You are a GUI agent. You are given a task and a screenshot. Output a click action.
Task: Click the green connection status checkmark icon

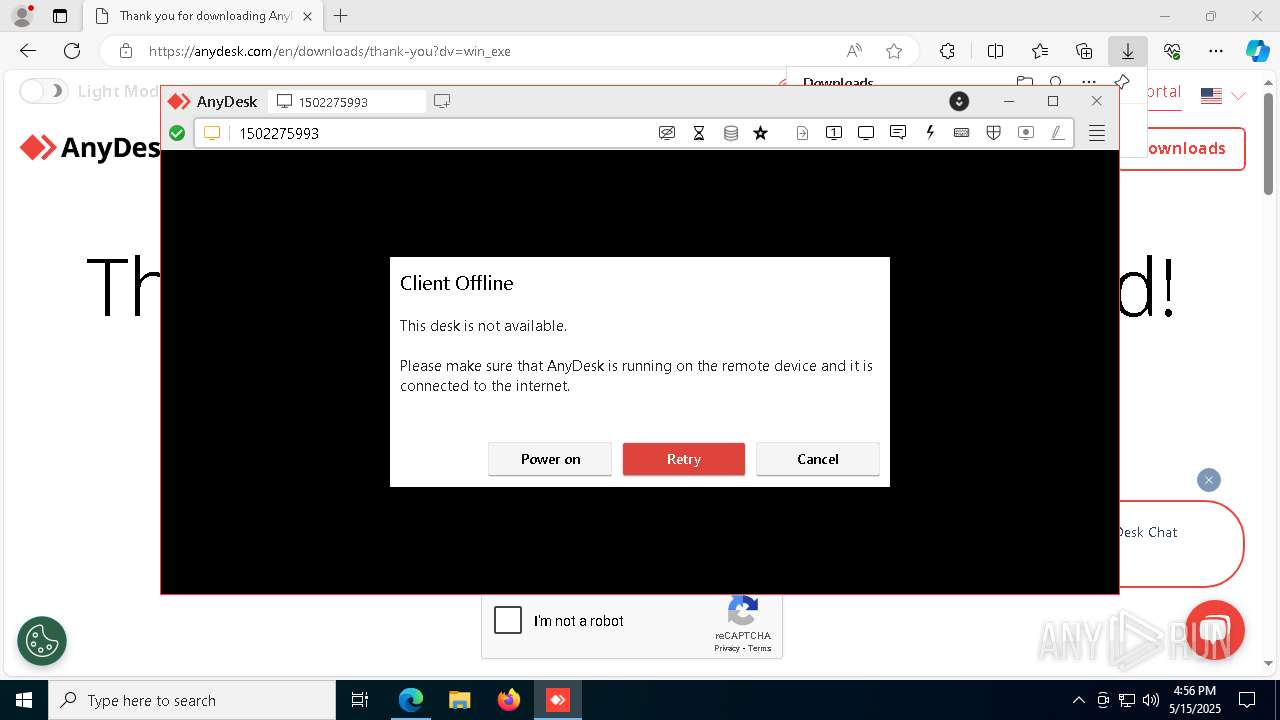(177, 133)
